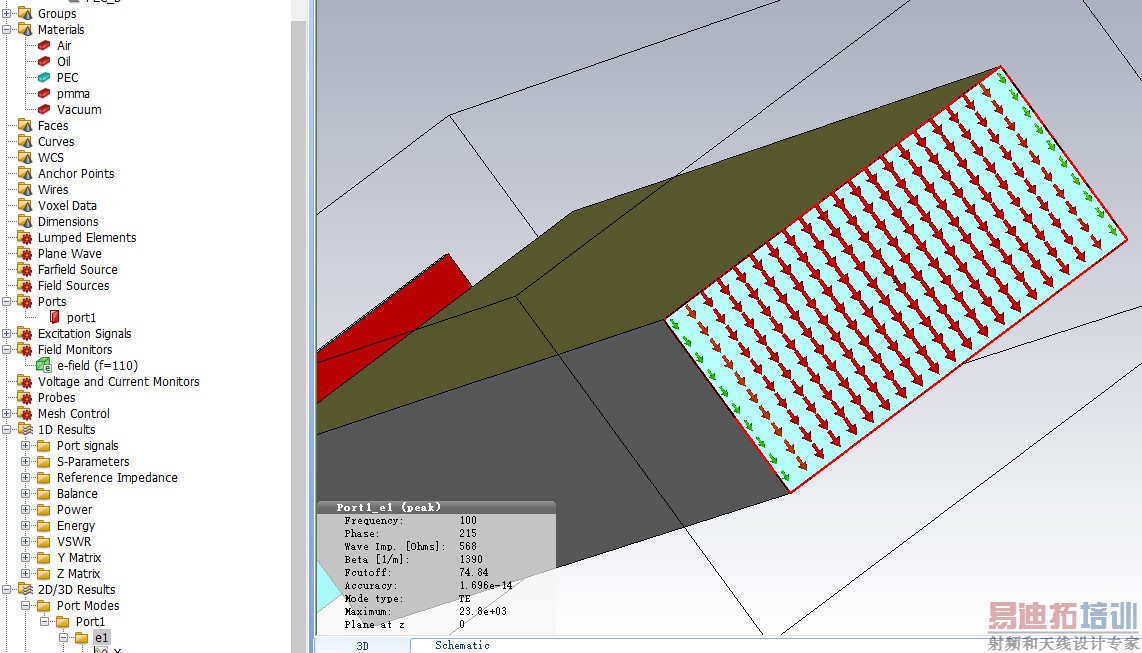Click the Wires folder icon
This screenshot has width=1142, height=653.
(25, 189)
